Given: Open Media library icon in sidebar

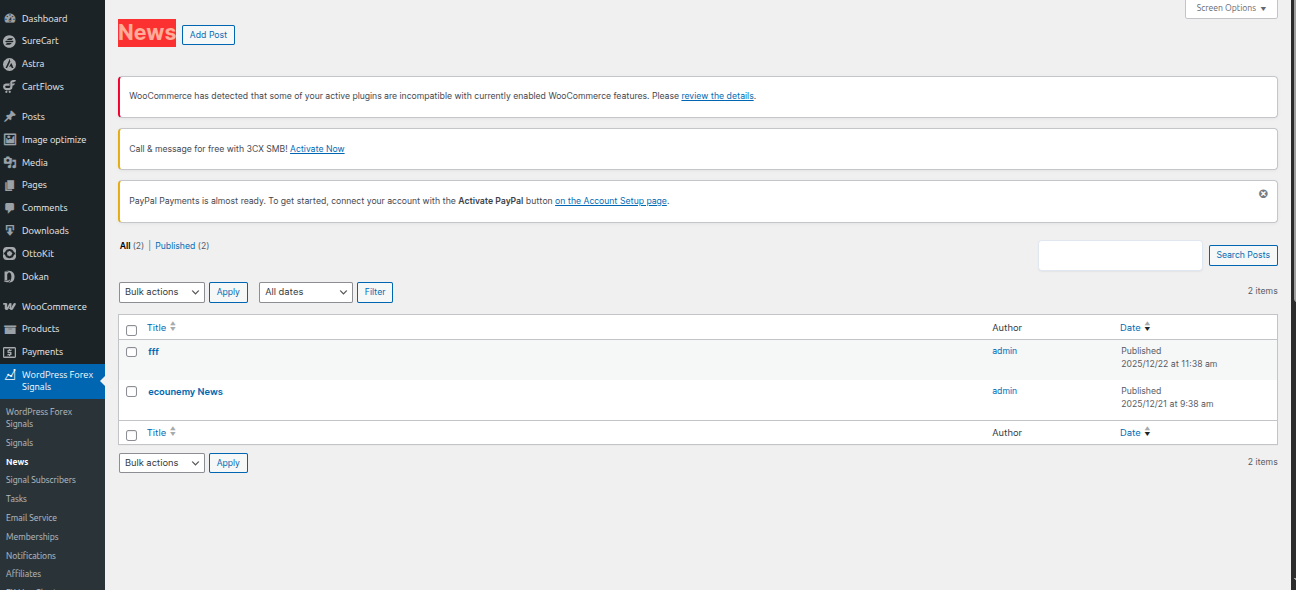Looking at the screenshot, I should click(x=10, y=163).
